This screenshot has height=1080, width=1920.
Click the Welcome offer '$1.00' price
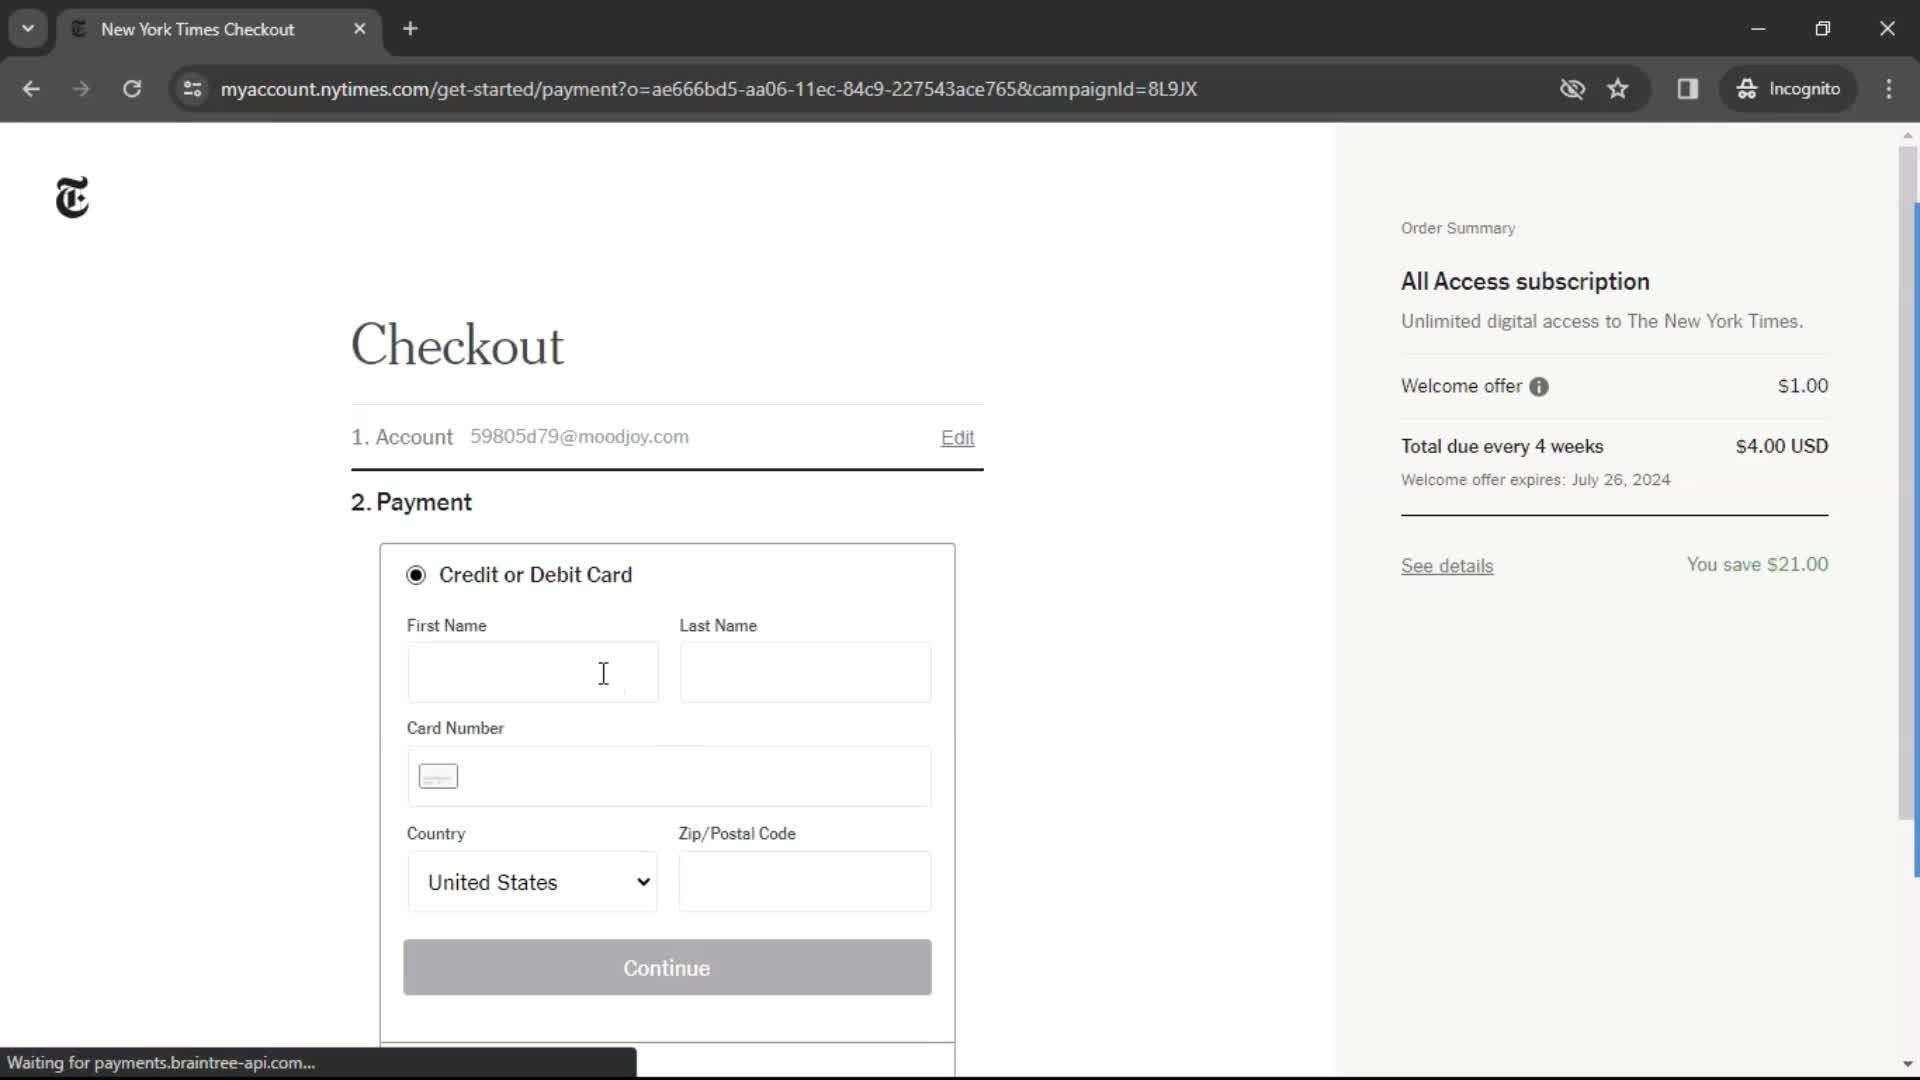(x=1803, y=386)
